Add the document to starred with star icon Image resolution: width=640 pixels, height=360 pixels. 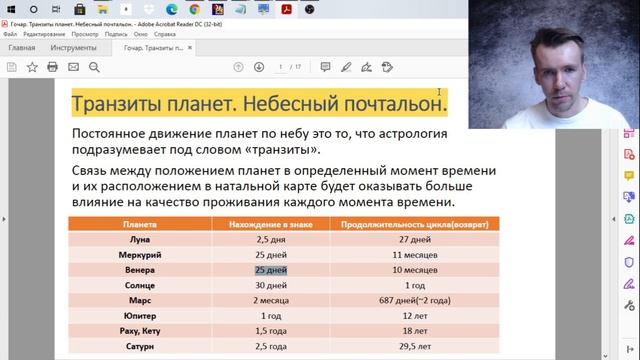32,67
